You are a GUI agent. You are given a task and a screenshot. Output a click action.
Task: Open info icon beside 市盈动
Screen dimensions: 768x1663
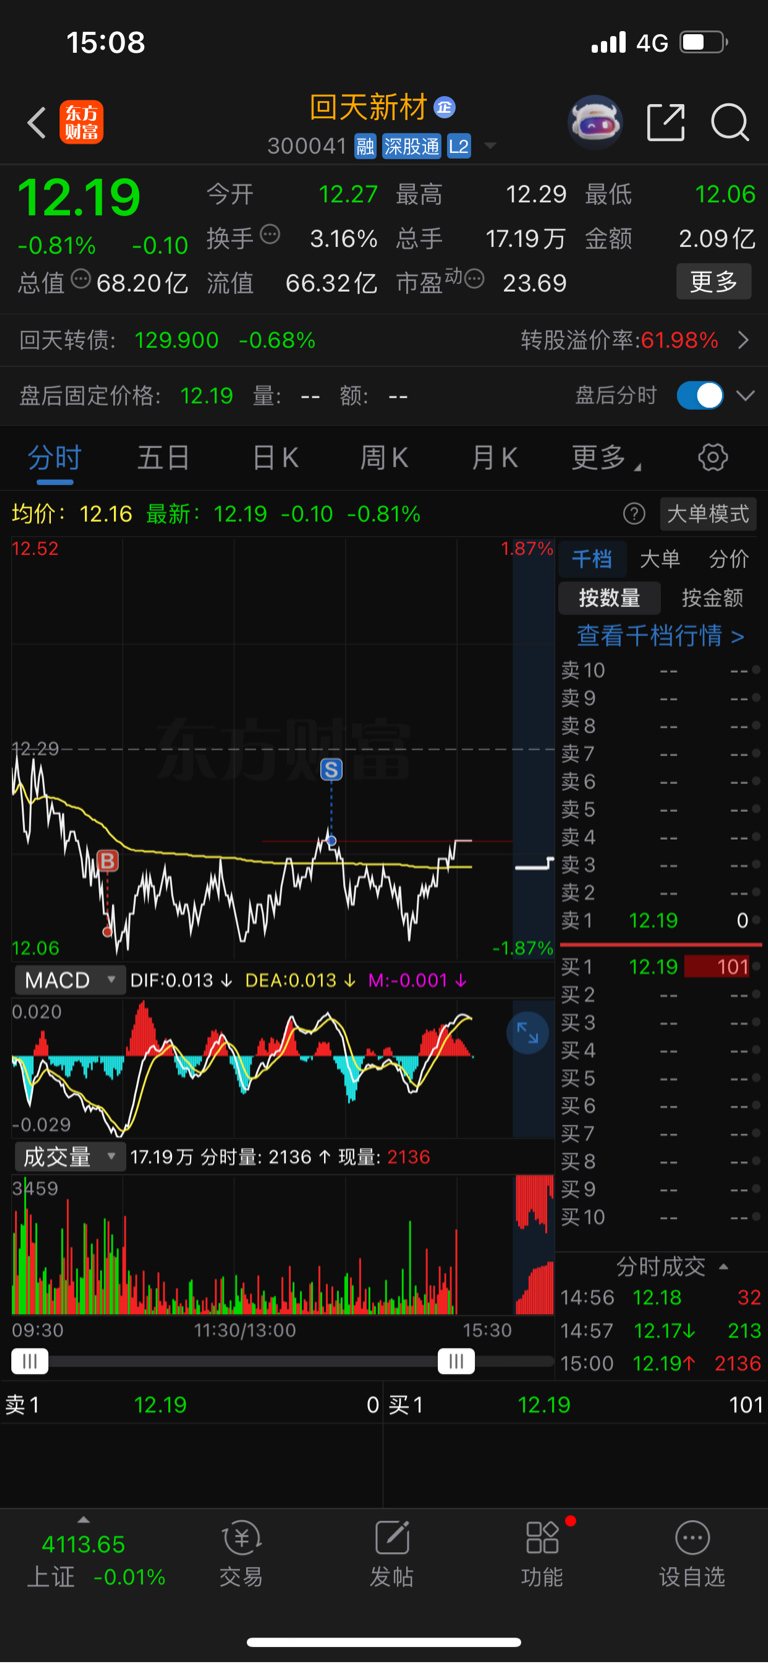click(x=475, y=279)
